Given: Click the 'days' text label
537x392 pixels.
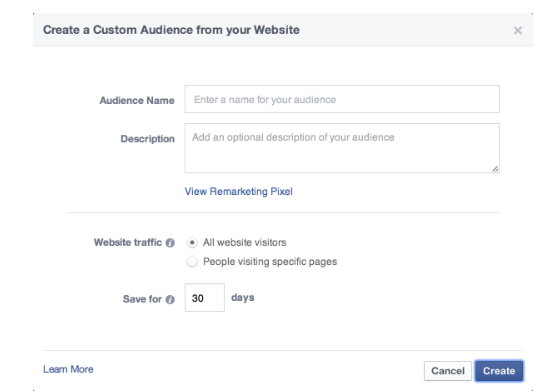Looking at the screenshot, I should pyautogui.click(x=242, y=298).
